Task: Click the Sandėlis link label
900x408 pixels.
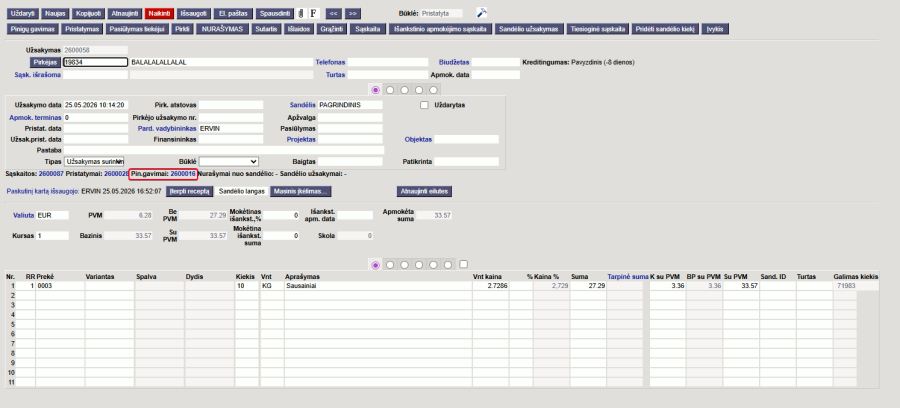Action: [x=303, y=105]
